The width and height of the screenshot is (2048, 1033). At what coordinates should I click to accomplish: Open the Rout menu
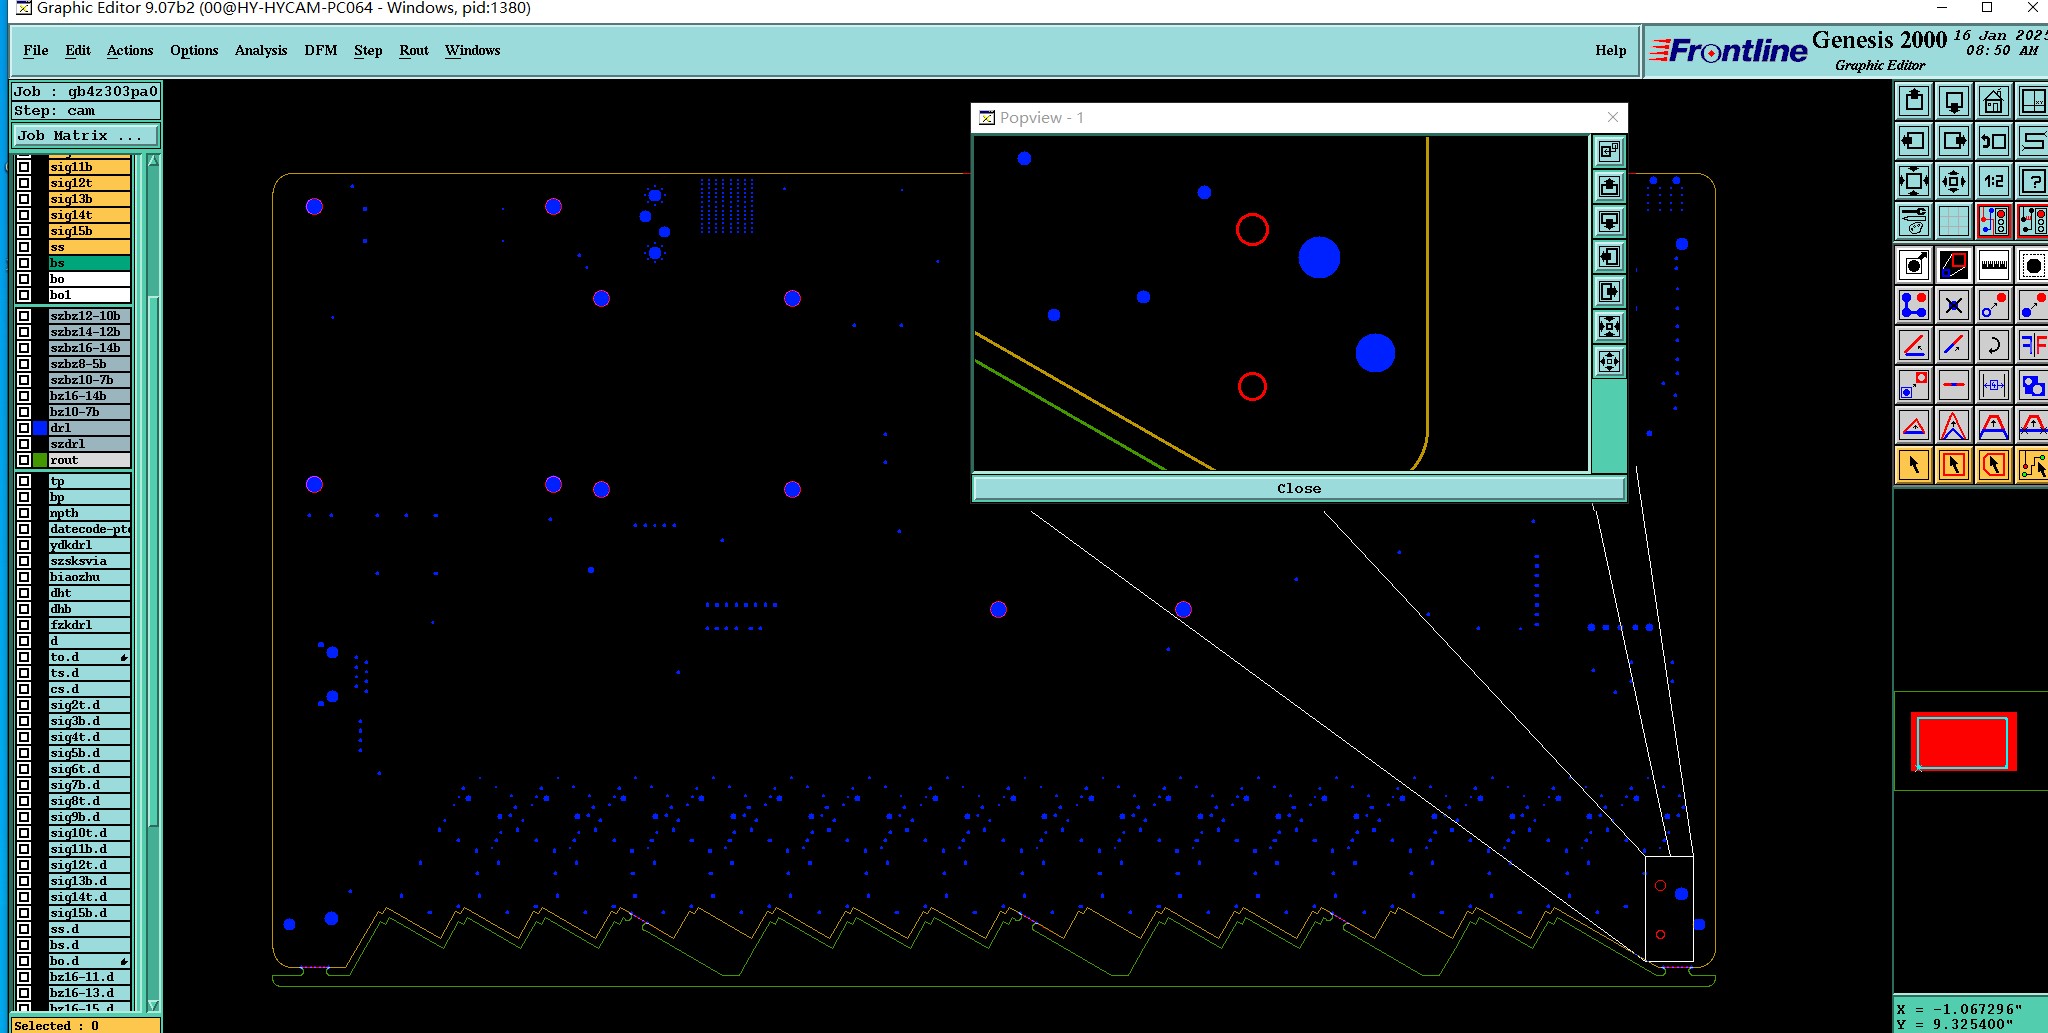click(414, 50)
